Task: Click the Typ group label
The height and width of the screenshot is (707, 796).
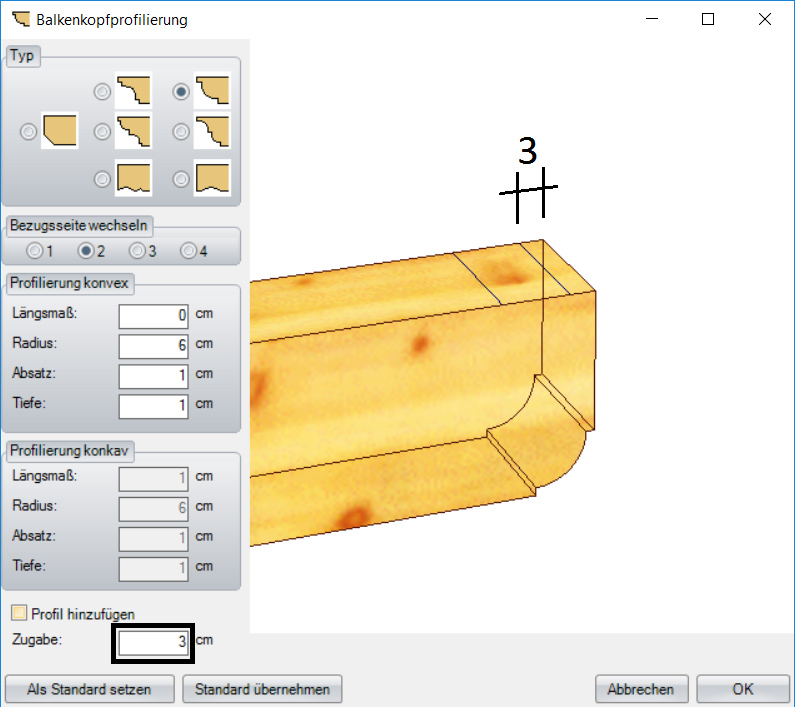Action: (x=22, y=55)
